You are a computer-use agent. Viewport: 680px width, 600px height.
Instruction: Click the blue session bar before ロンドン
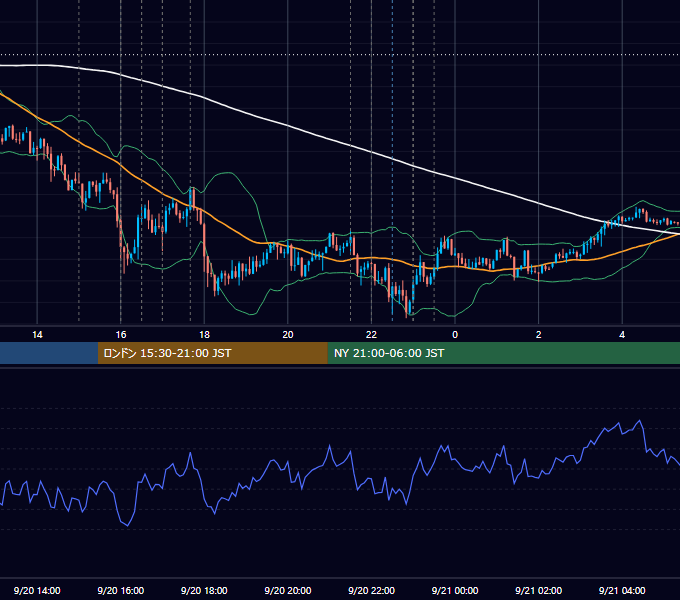49,353
